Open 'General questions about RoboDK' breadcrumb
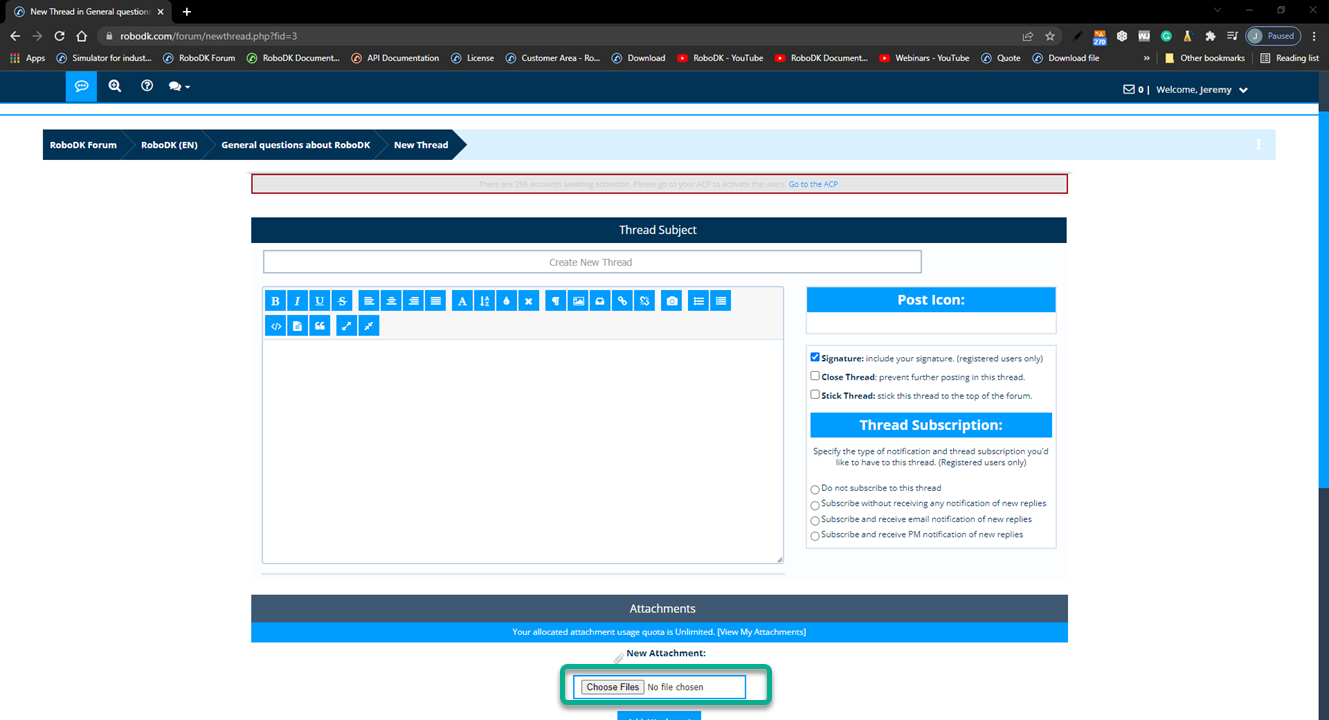 coord(296,145)
